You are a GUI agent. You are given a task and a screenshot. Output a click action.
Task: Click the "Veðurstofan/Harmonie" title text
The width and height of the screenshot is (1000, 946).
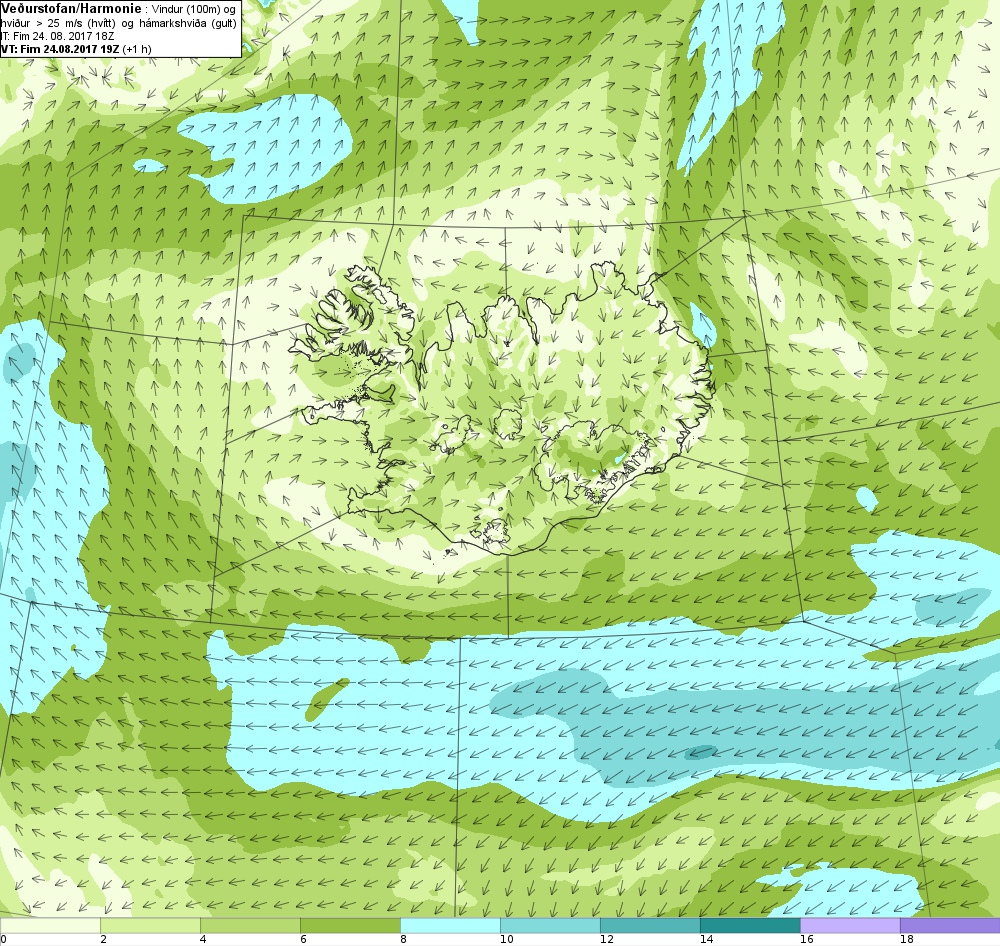(x=71, y=8)
